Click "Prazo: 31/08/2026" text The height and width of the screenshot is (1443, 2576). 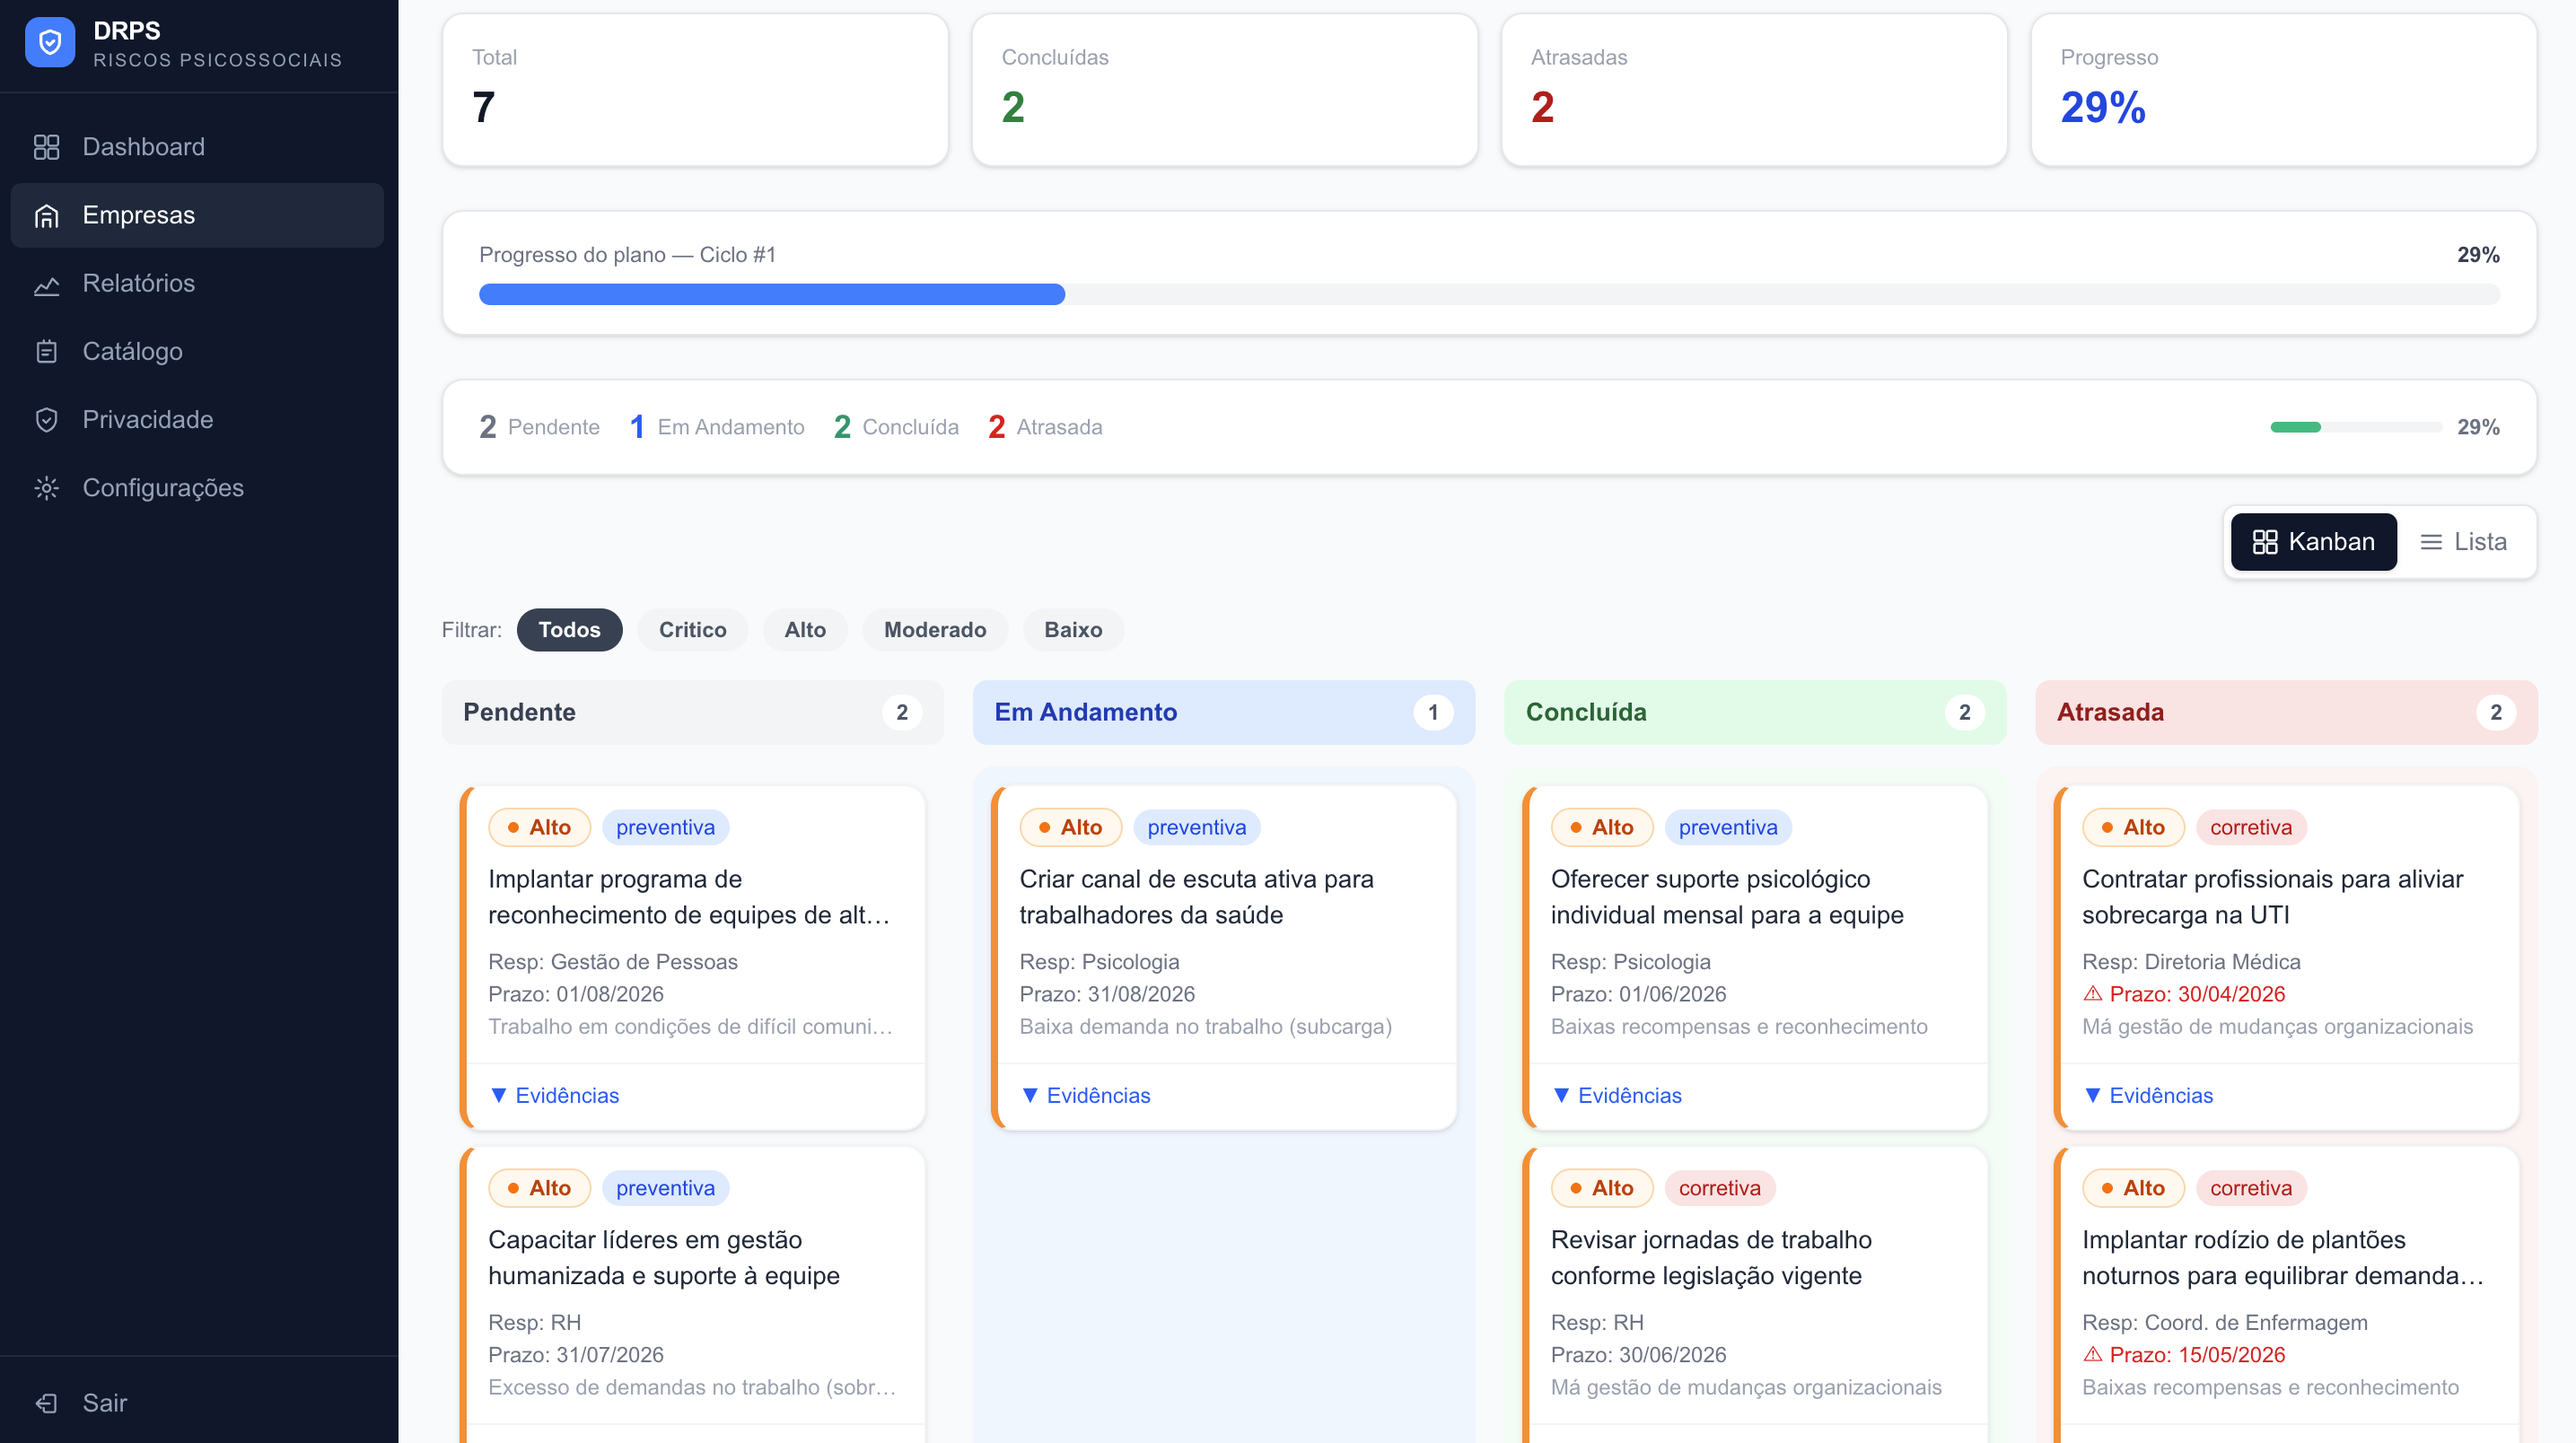click(x=1107, y=995)
